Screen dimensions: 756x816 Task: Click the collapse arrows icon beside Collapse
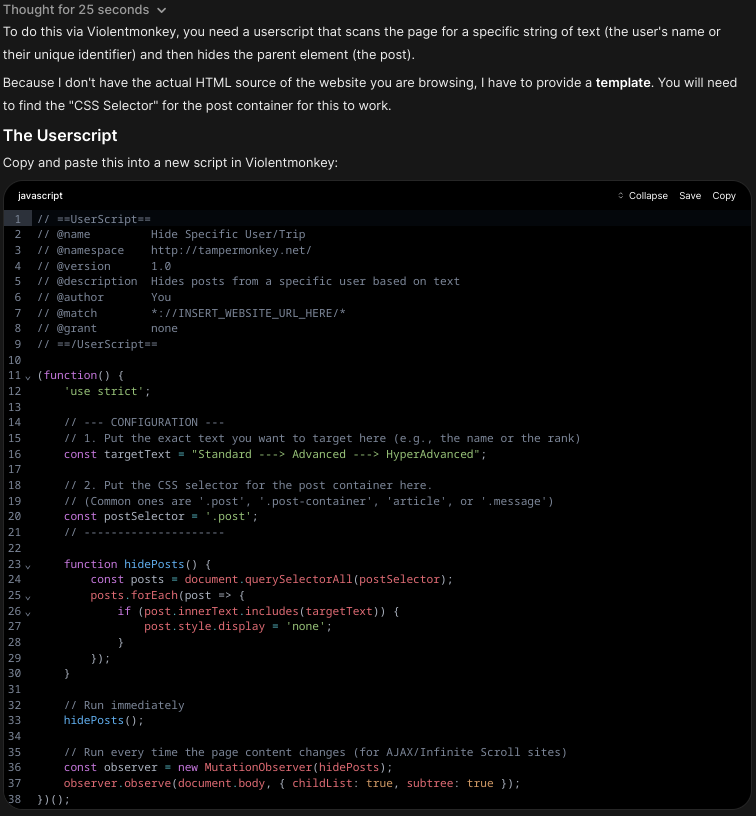click(x=620, y=196)
